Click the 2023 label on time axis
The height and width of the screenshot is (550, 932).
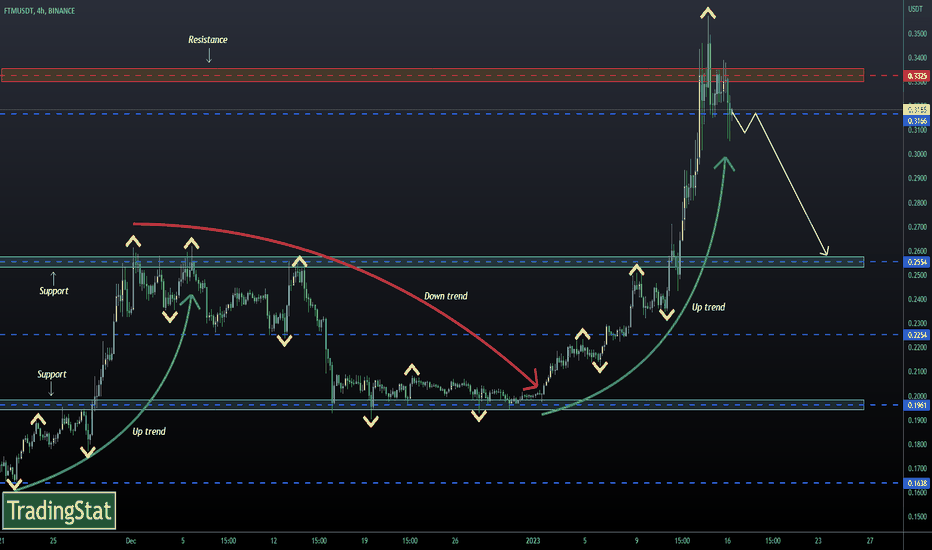[533, 541]
